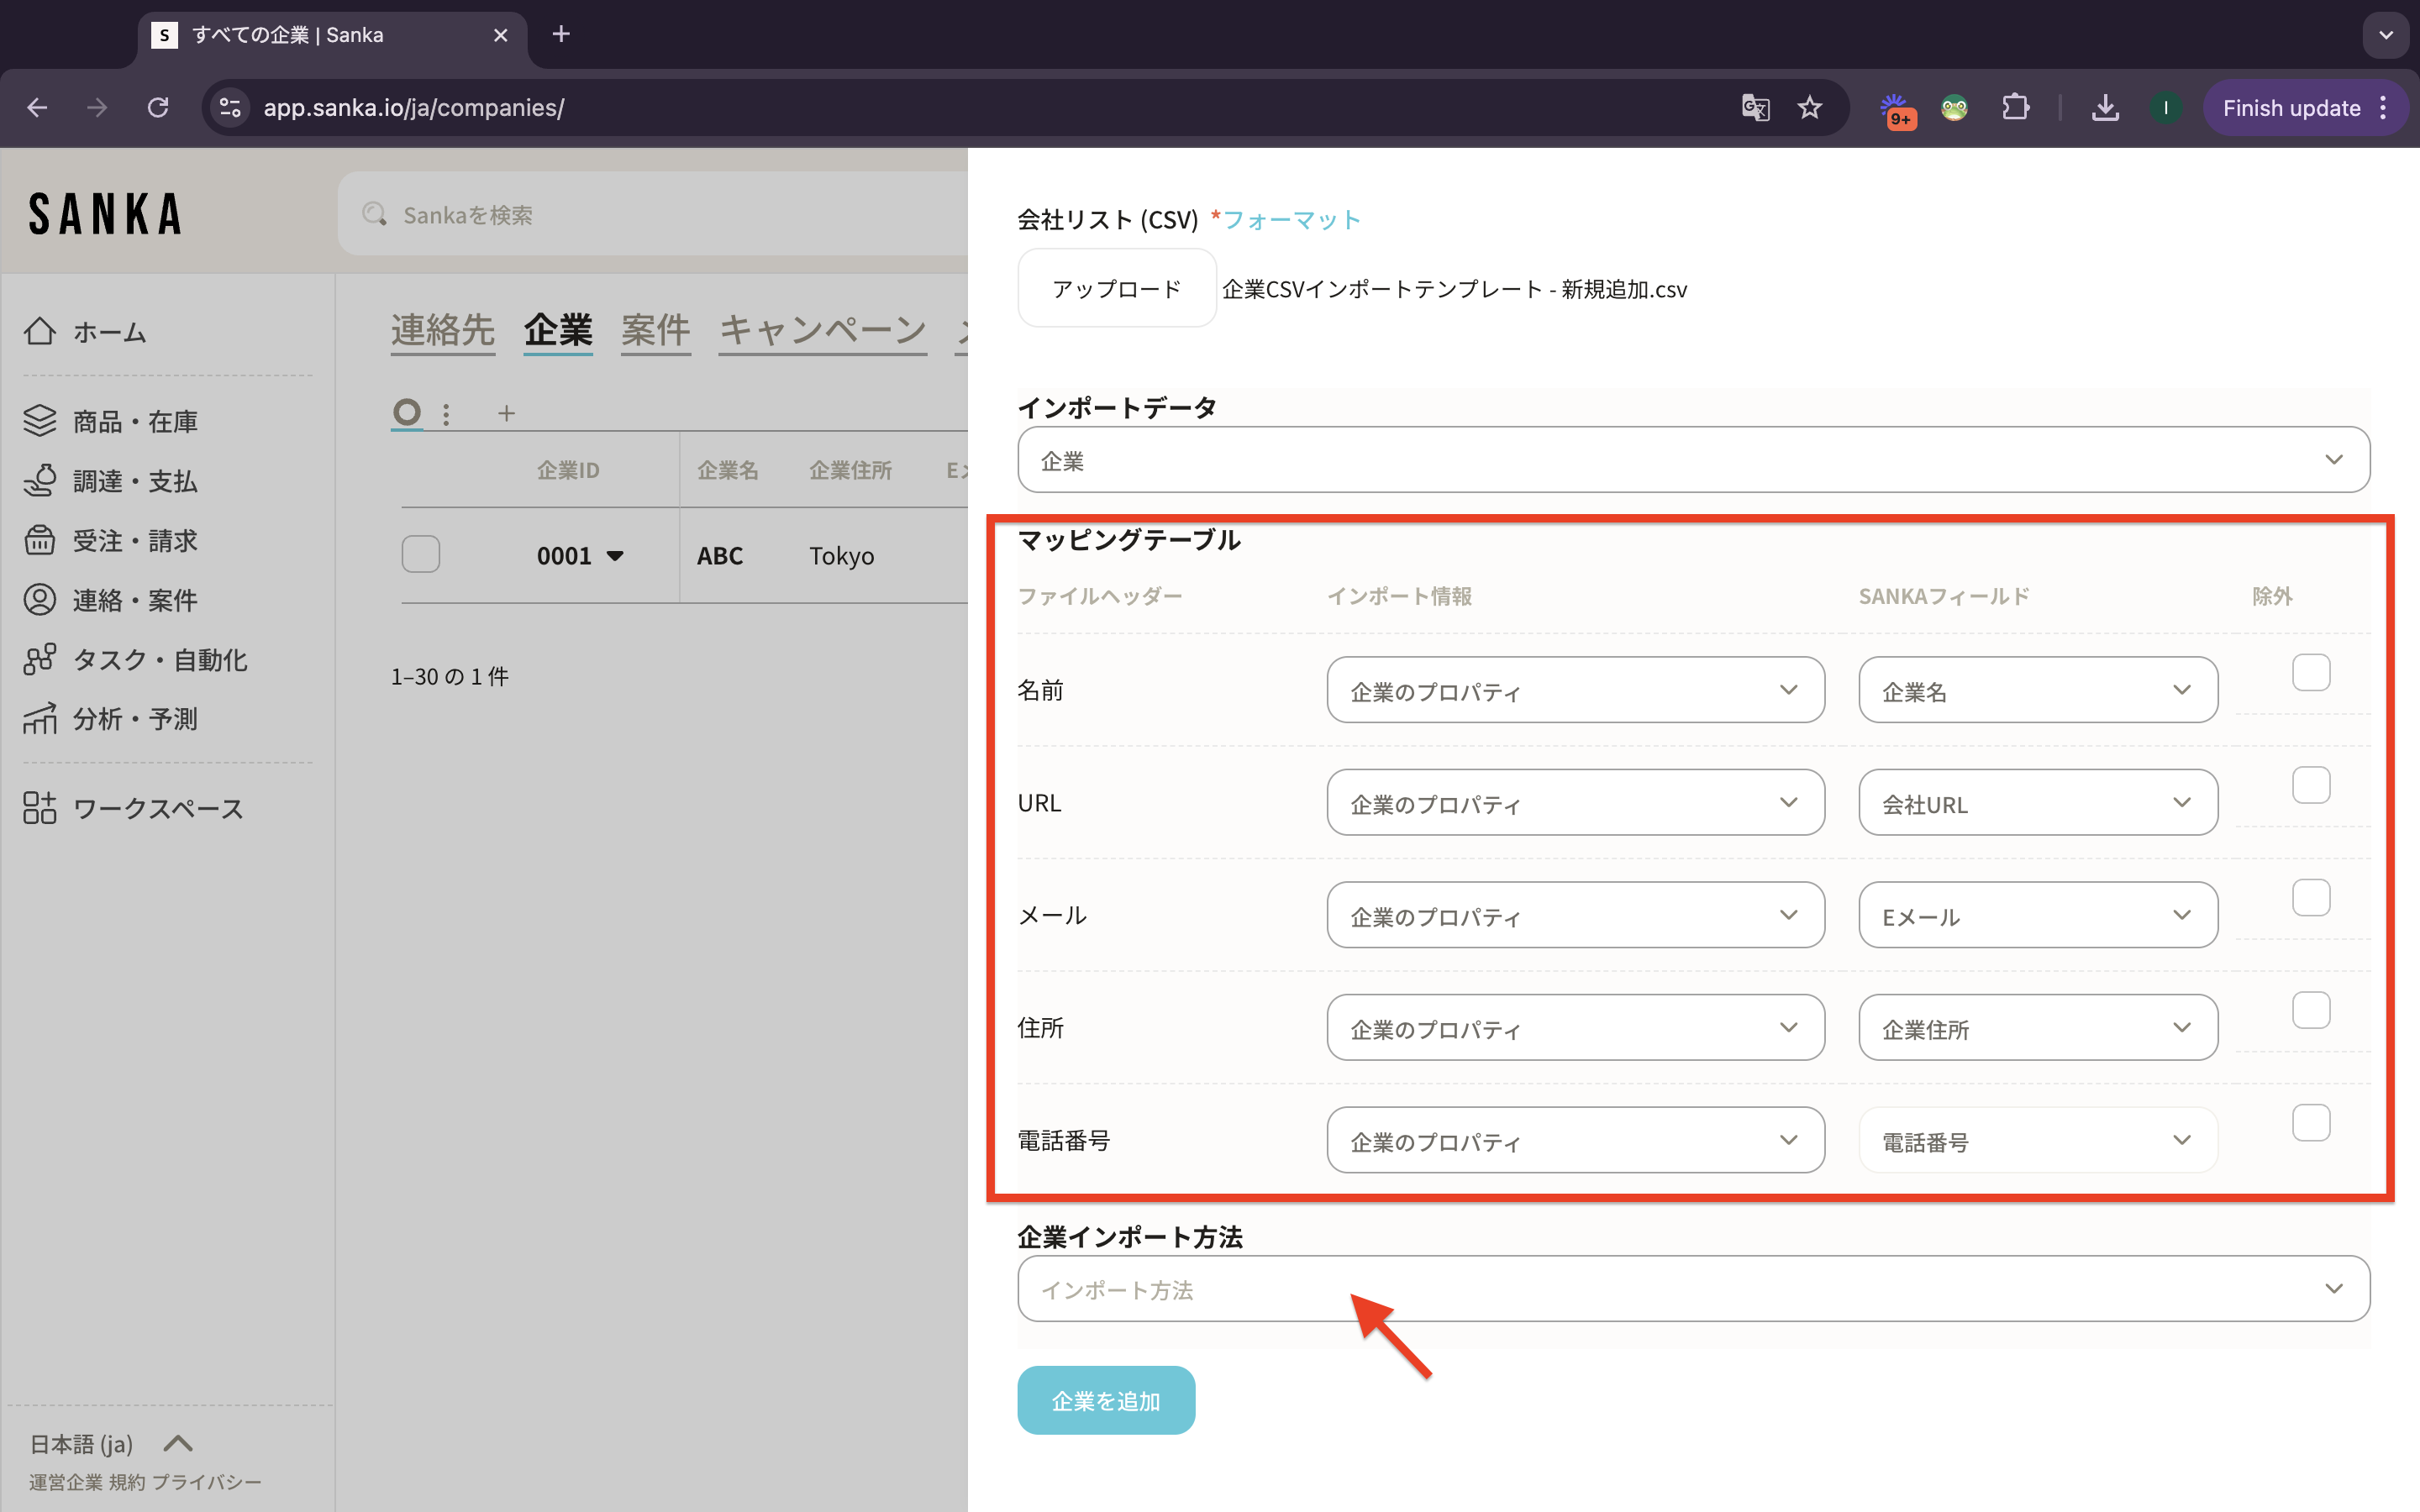Select the 調達・支払 hand-coin icon

tap(40, 481)
